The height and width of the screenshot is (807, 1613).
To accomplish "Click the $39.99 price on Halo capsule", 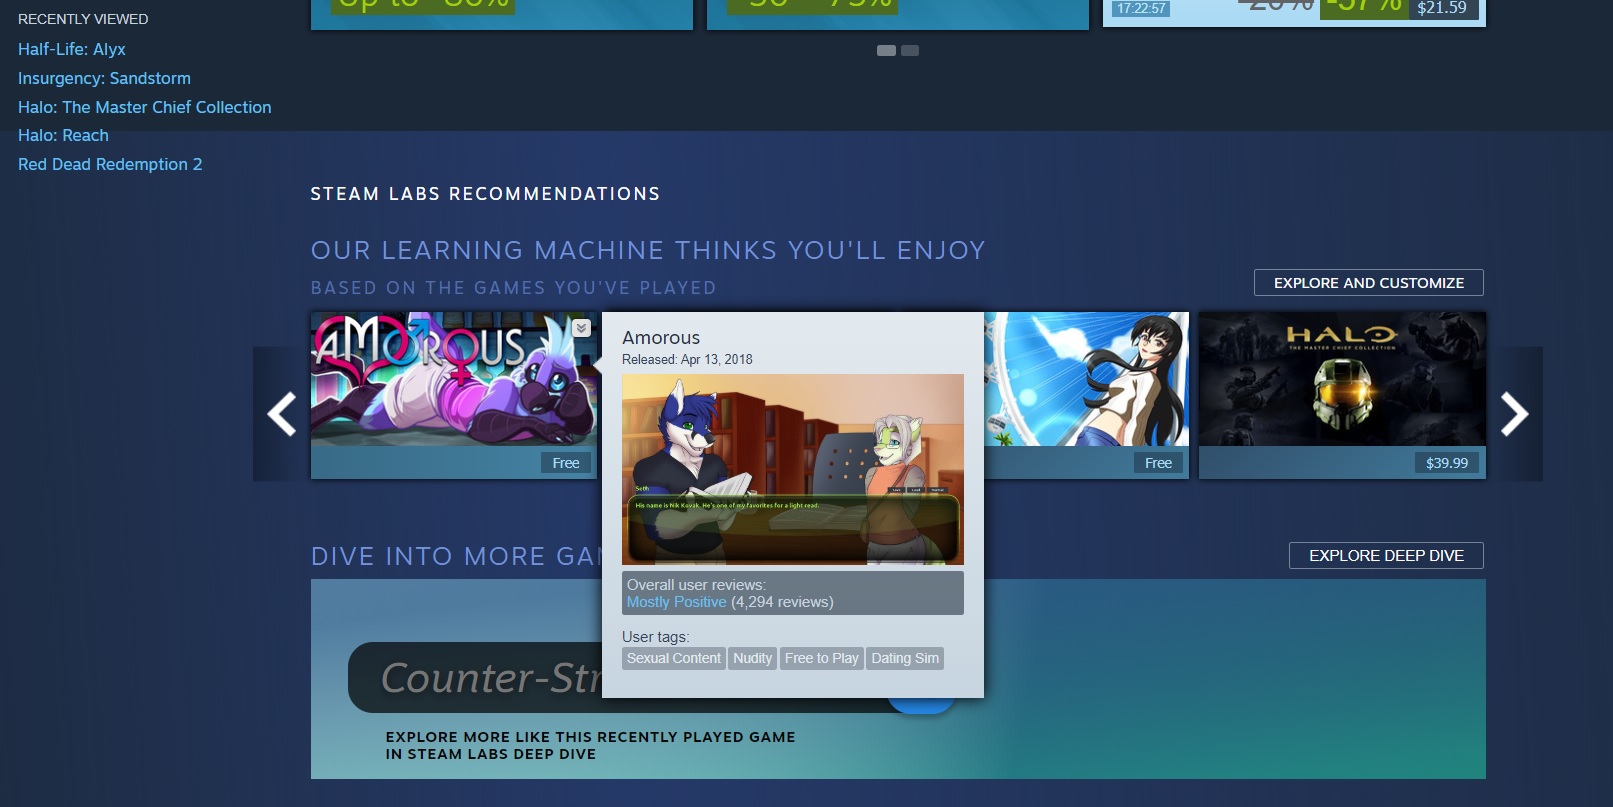I will (x=1447, y=463).
